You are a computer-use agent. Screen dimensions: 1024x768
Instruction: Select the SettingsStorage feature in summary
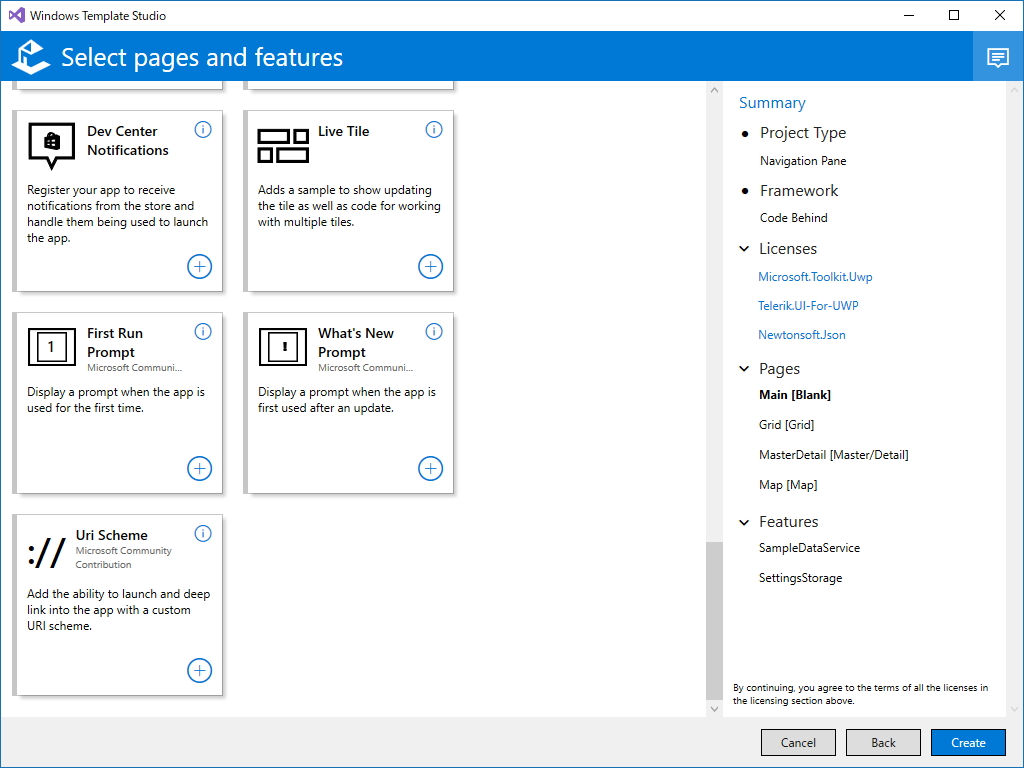(800, 578)
